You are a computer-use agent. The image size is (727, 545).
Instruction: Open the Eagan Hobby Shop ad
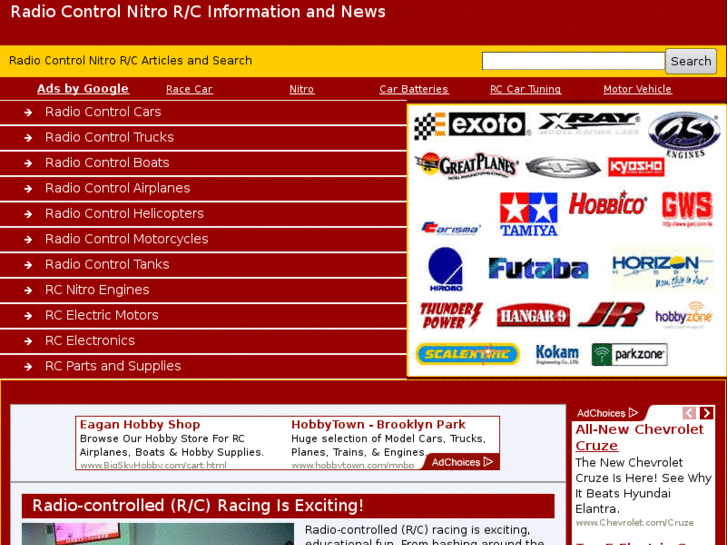pyautogui.click(x=140, y=424)
